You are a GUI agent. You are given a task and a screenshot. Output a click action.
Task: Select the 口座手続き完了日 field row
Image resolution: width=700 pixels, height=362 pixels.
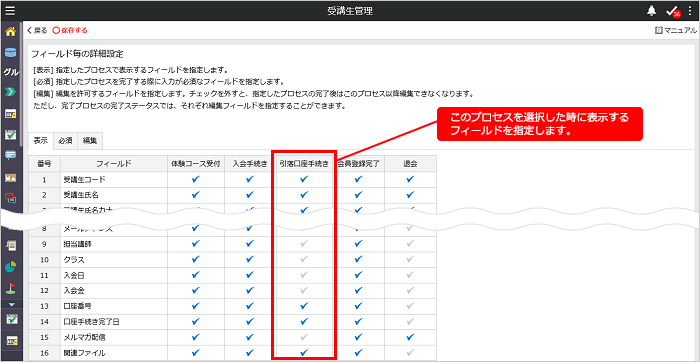tap(232, 321)
